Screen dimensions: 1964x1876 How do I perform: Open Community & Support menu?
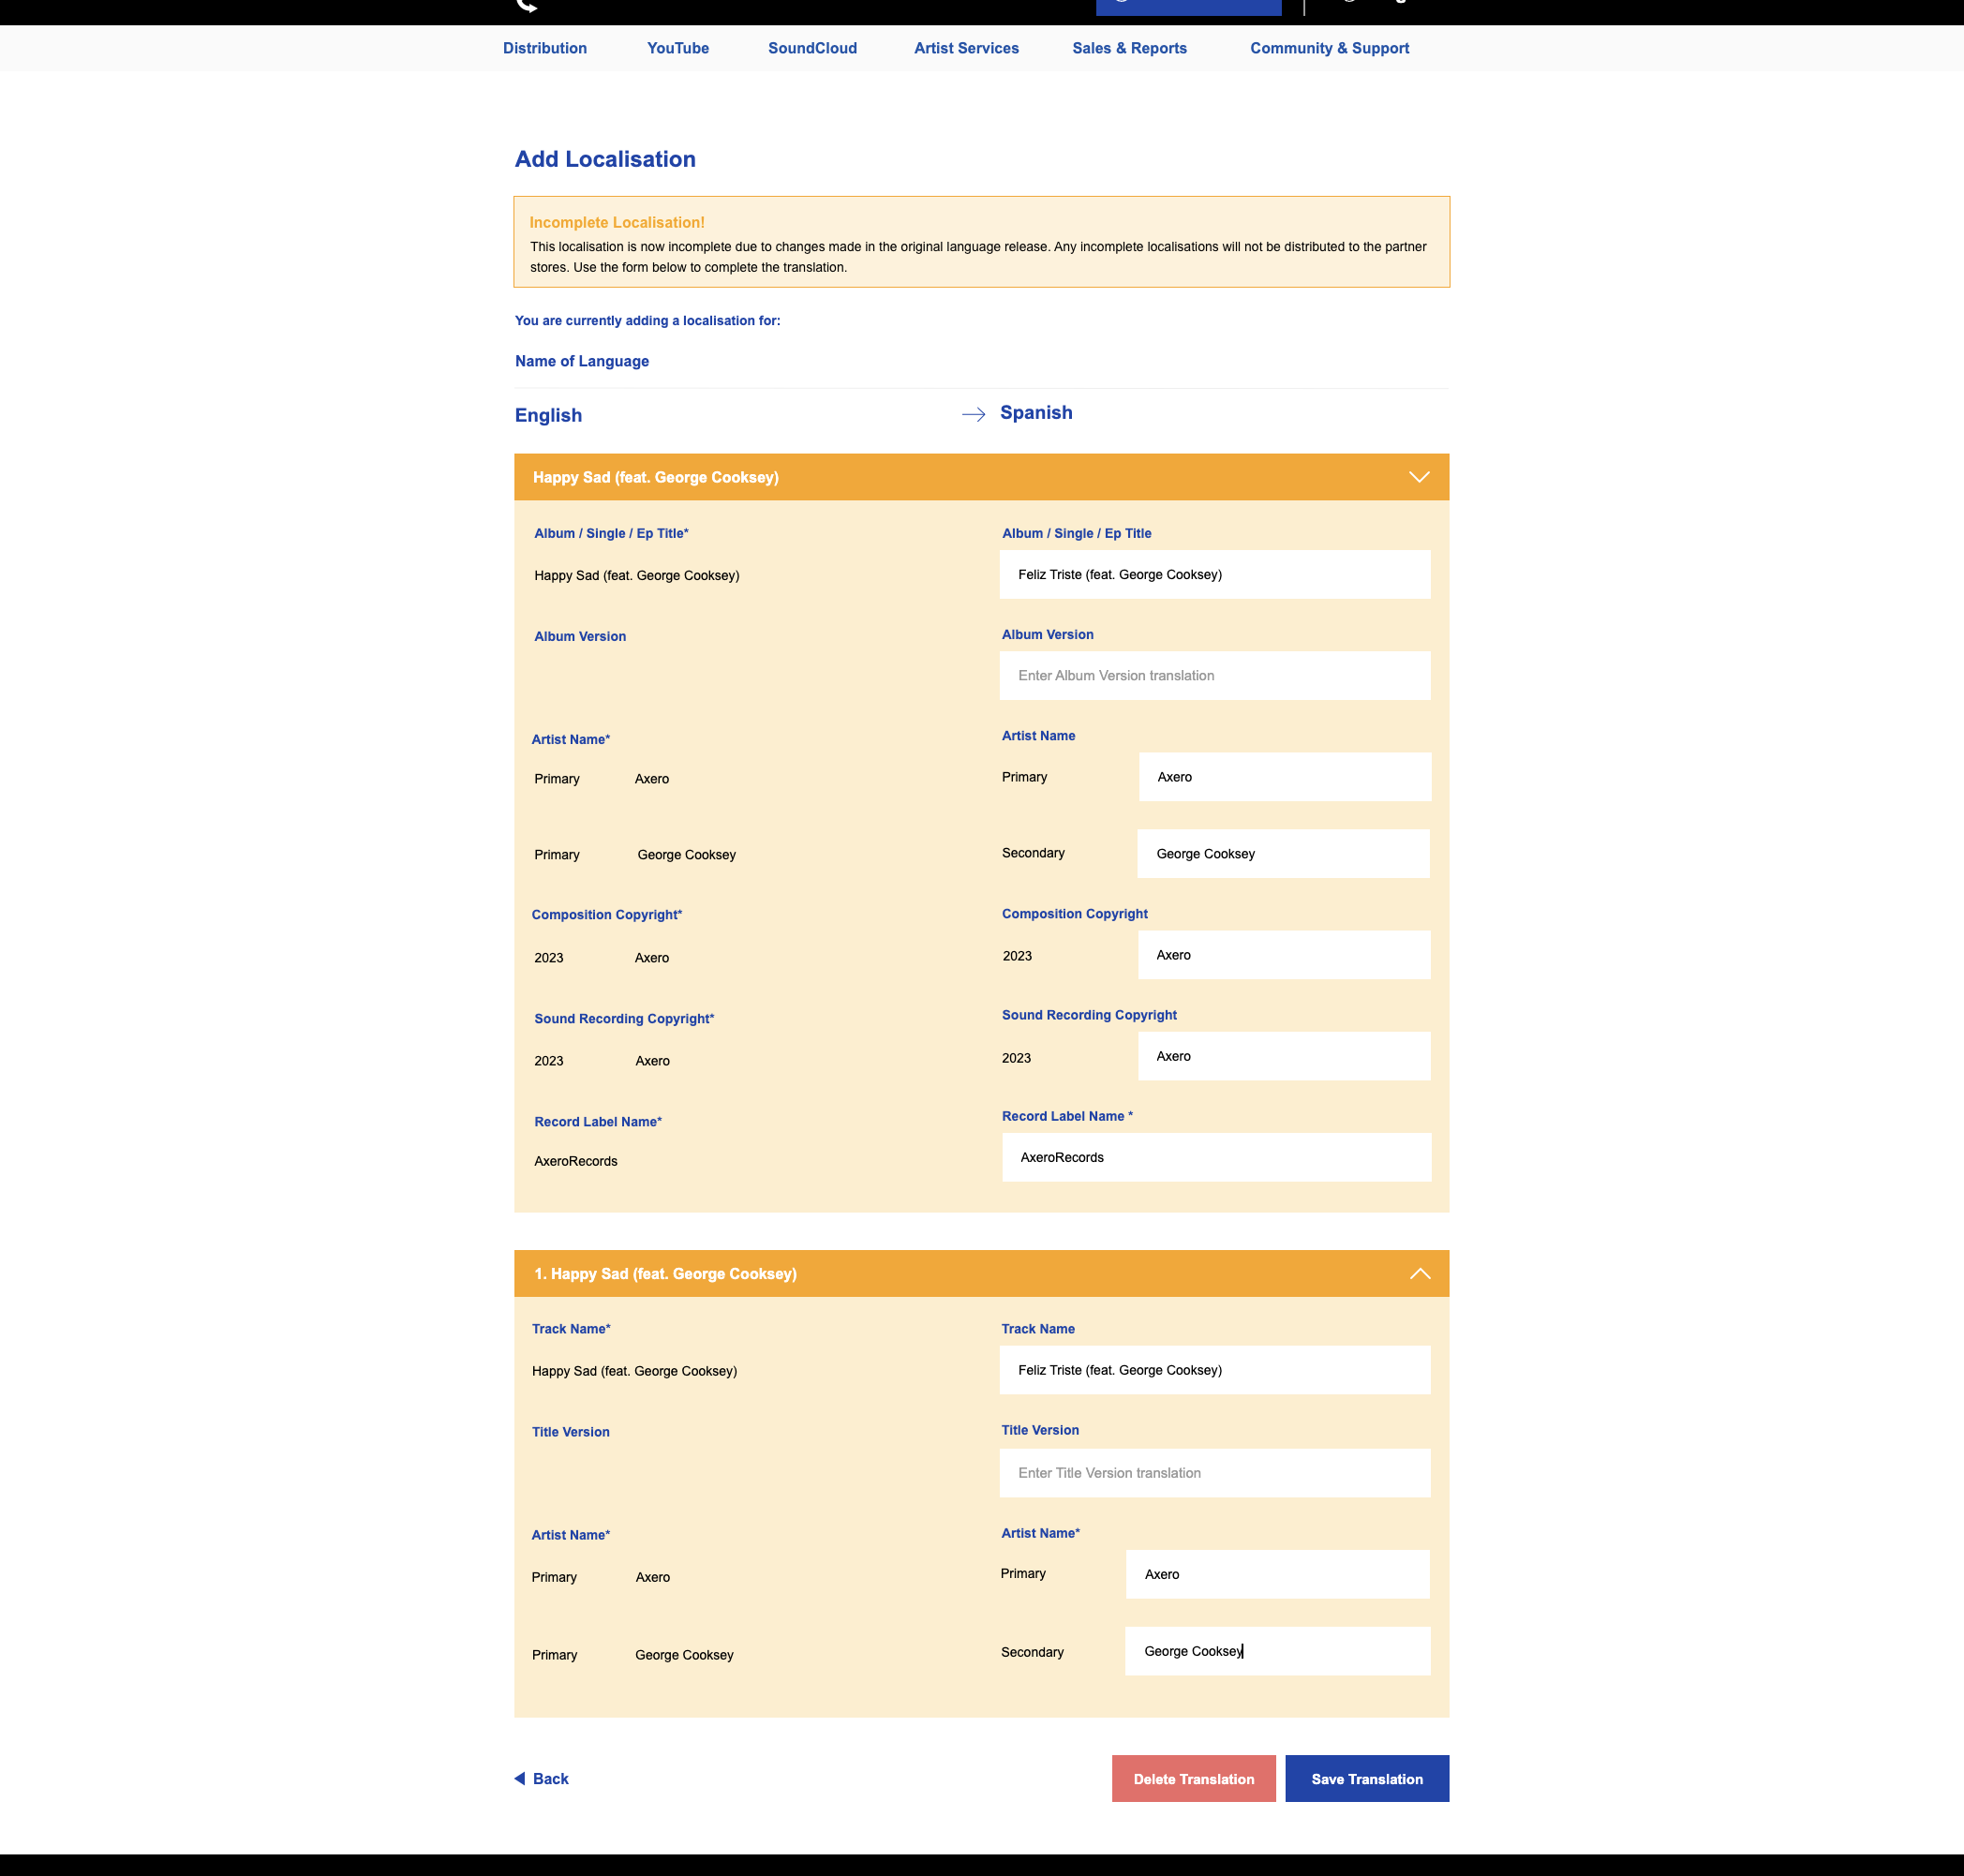pyautogui.click(x=1329, y=48)
